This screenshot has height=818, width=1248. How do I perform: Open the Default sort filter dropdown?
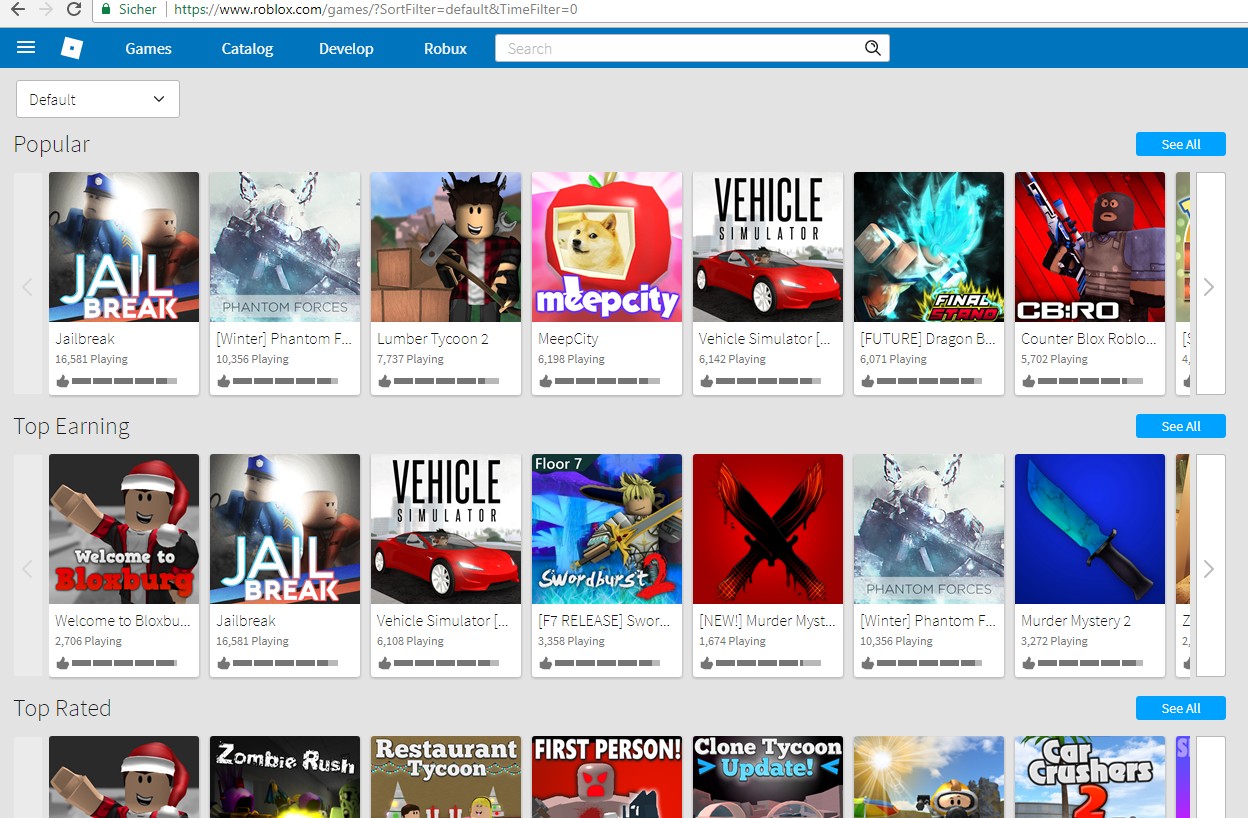98,99
